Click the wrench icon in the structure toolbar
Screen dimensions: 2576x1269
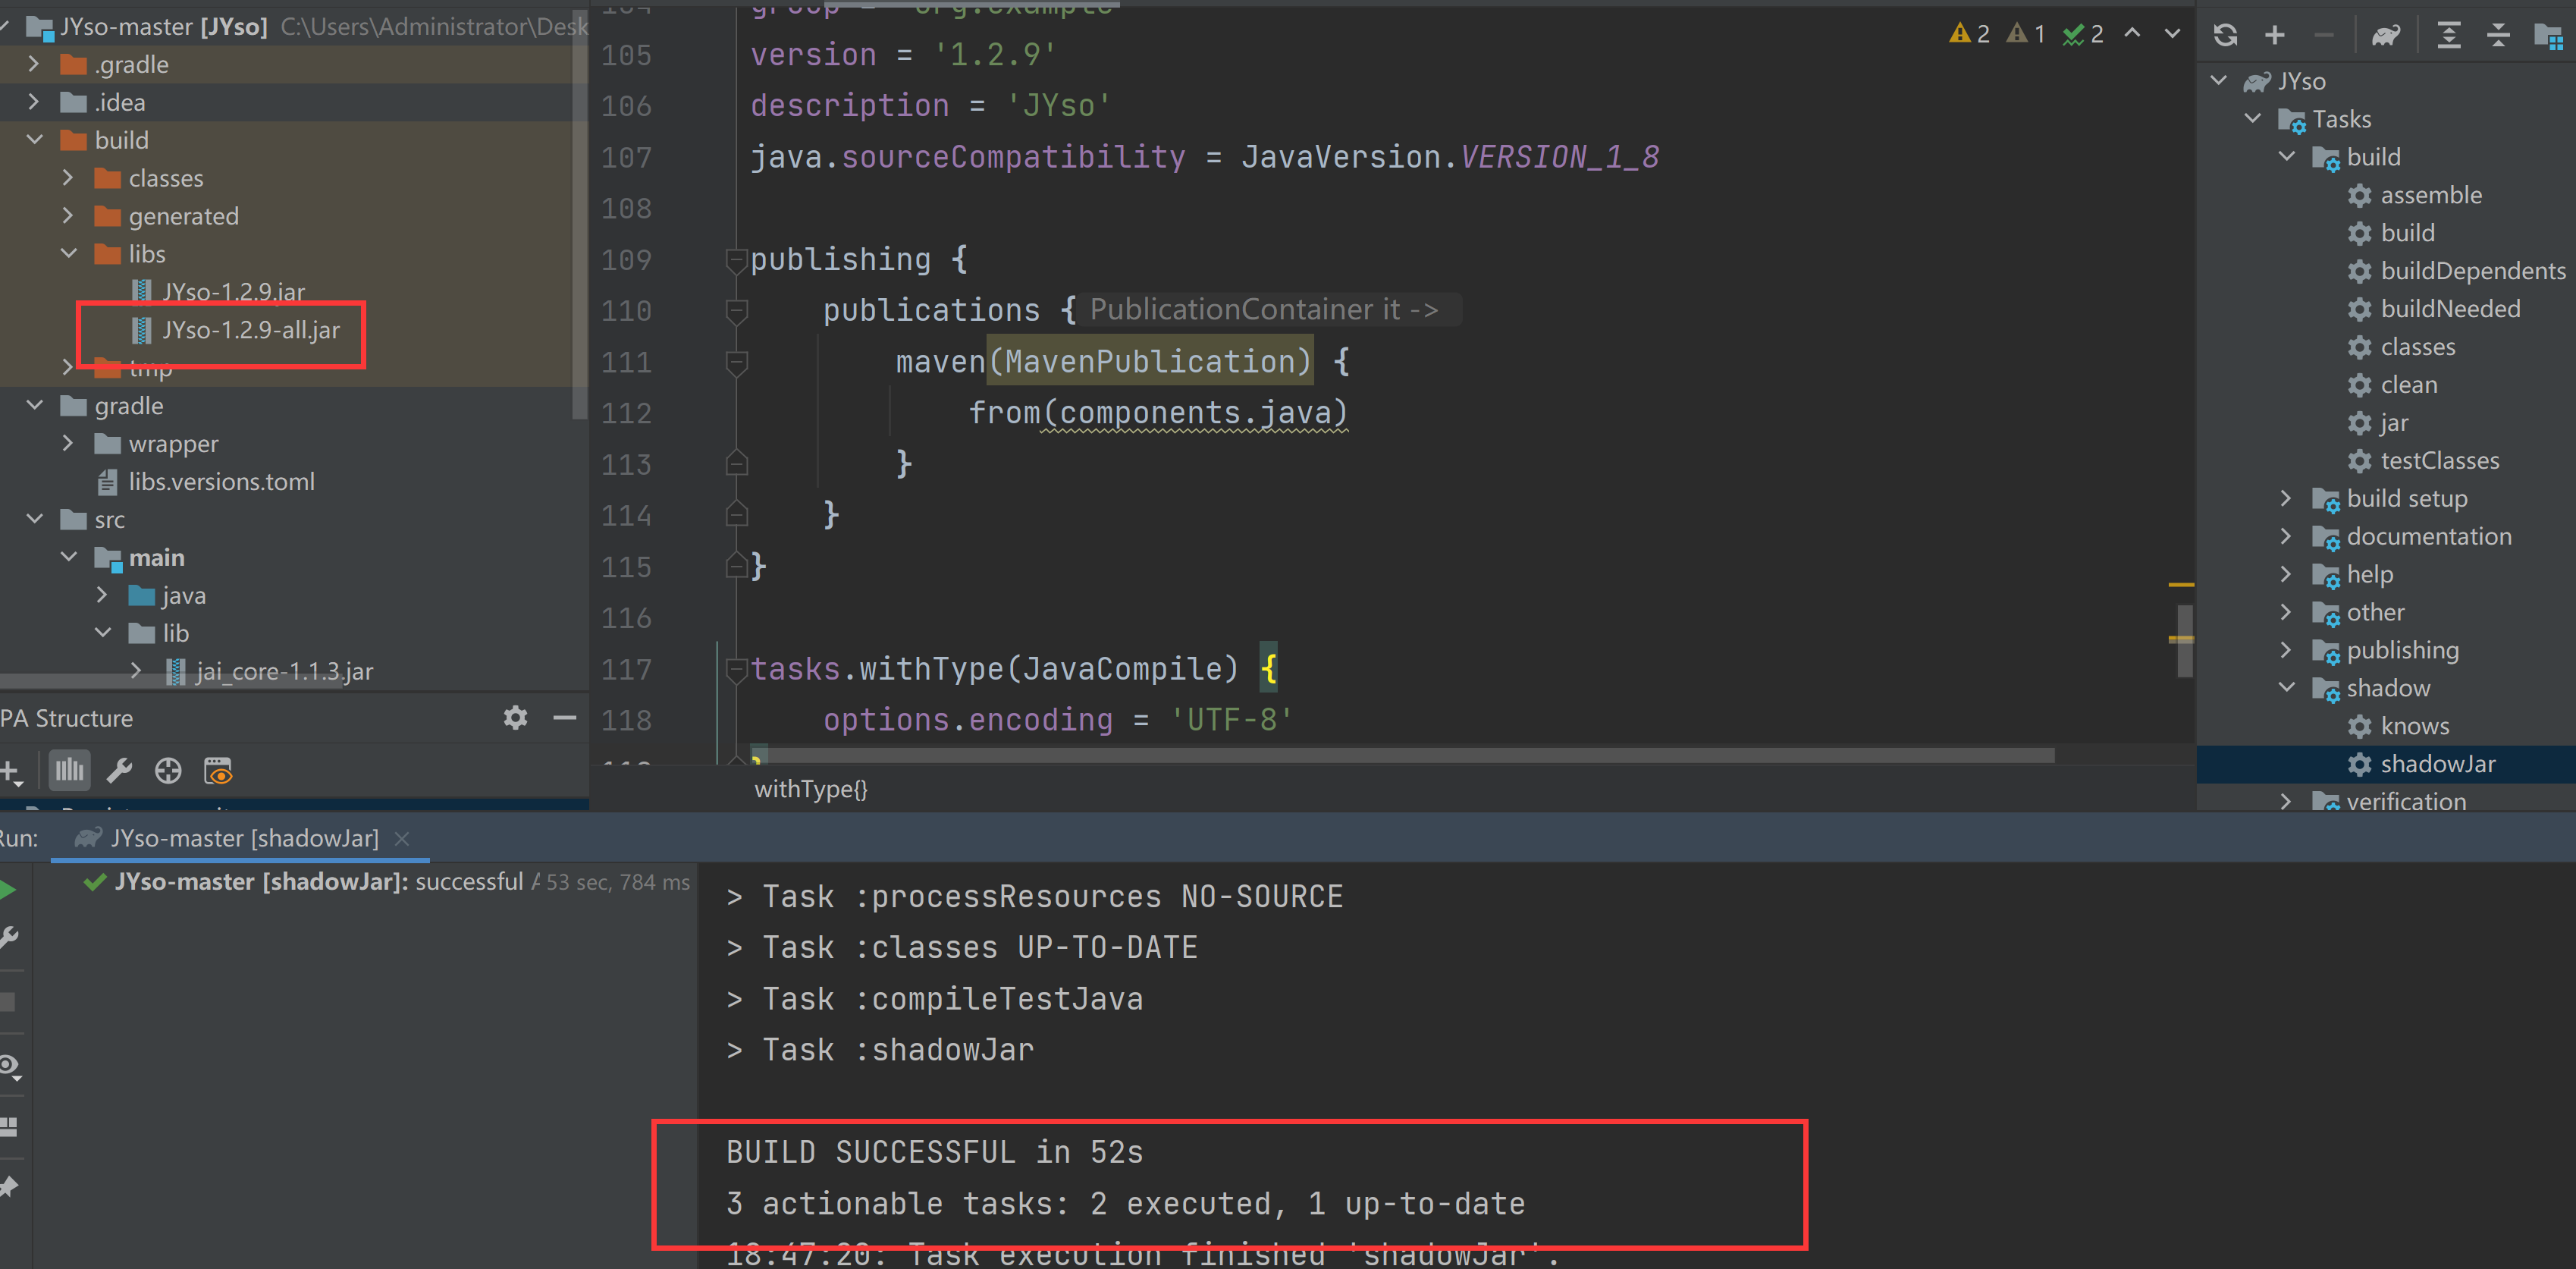click(x=119, y=771)
